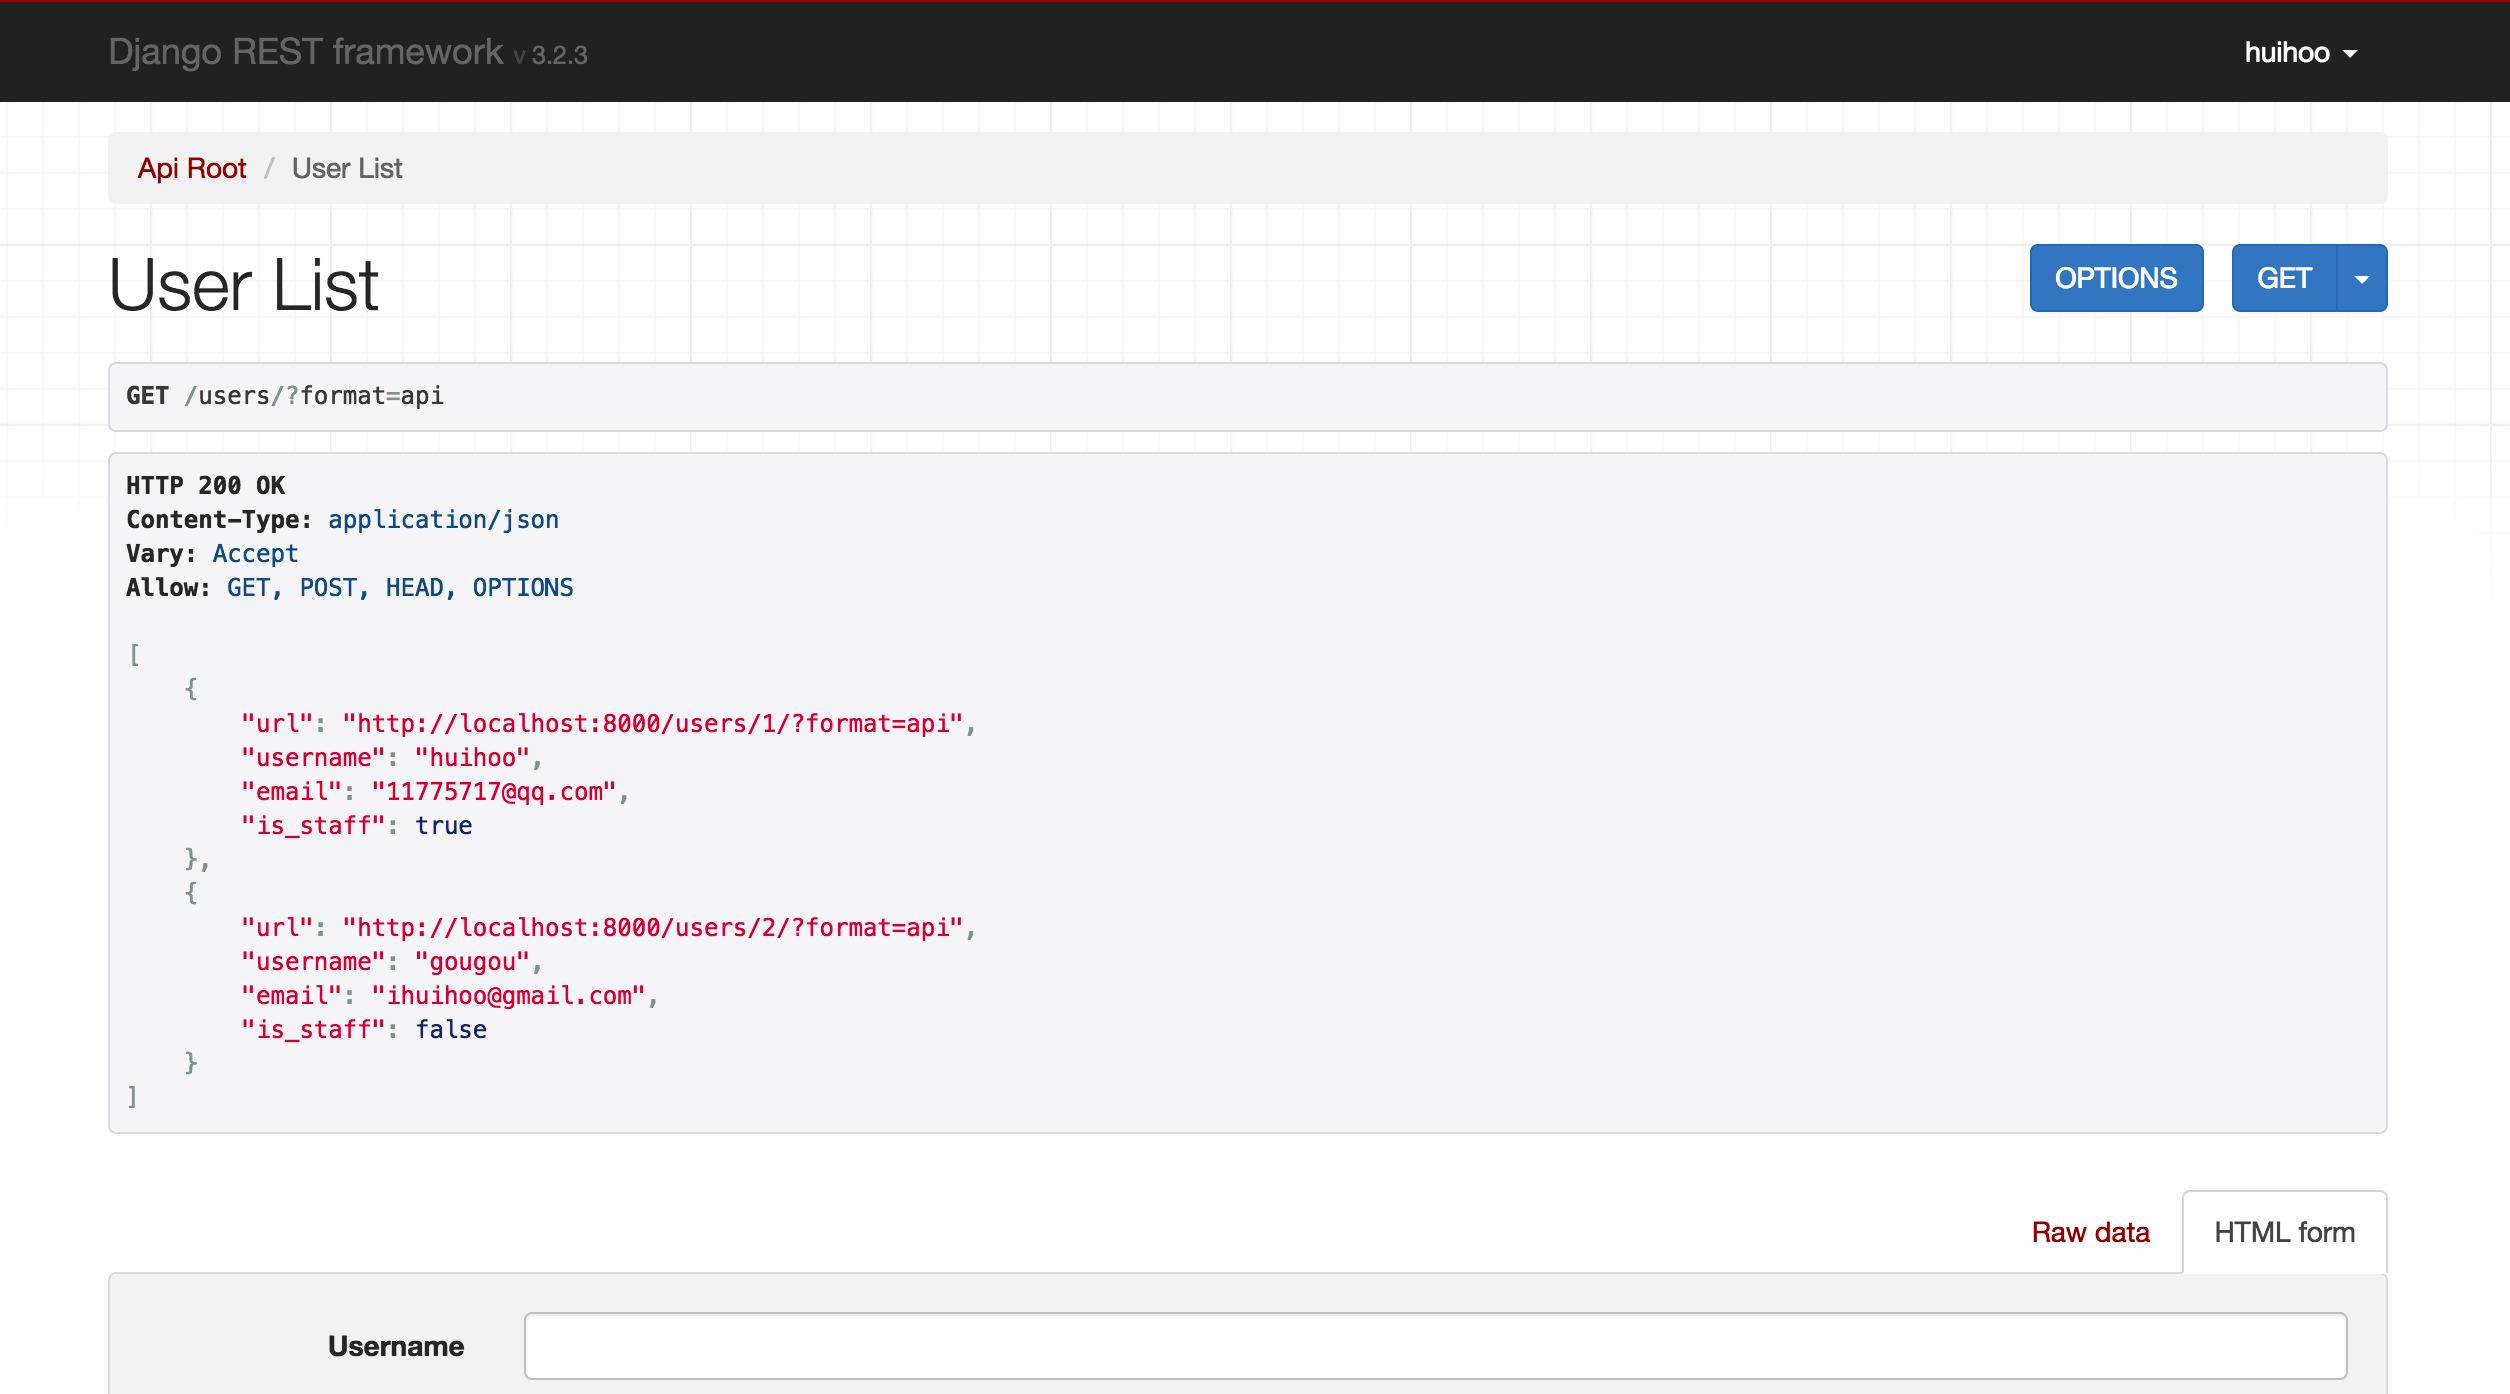
Task: Expand the GET format dropdown caret
Action: [x=2361, y=279]
